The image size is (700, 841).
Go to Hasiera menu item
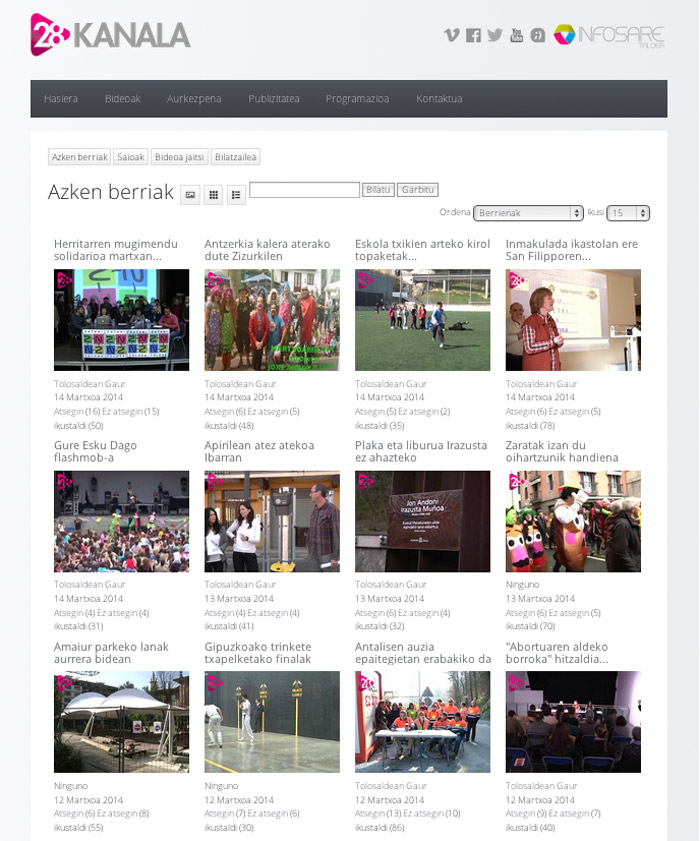pos(61,99)
